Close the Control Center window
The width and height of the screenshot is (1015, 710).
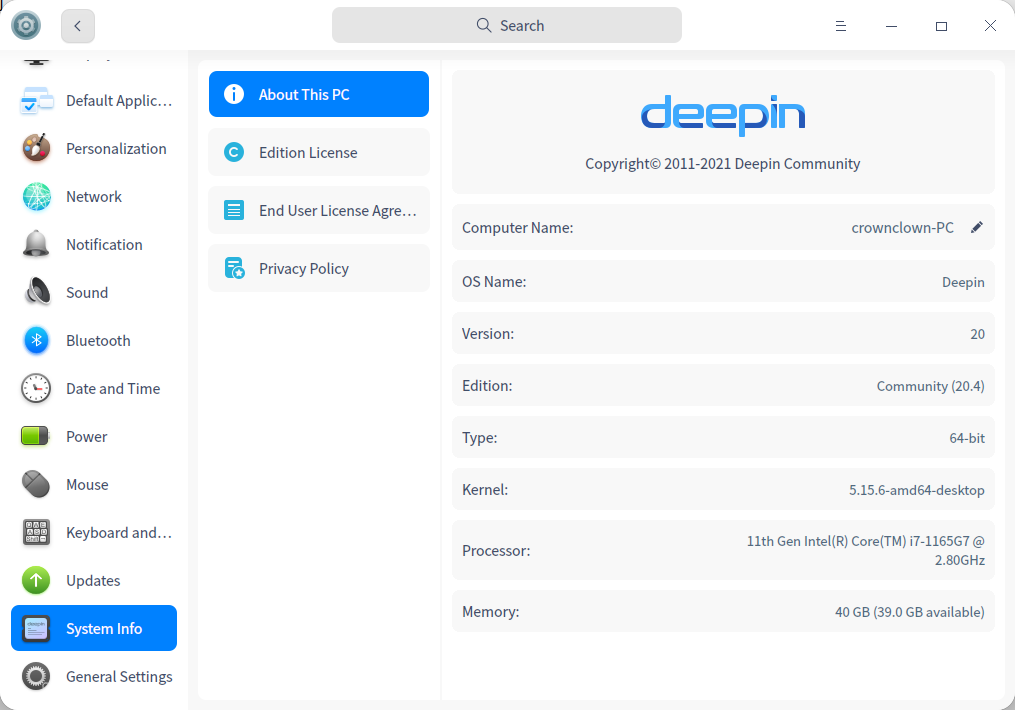click(x=990, y=26)
